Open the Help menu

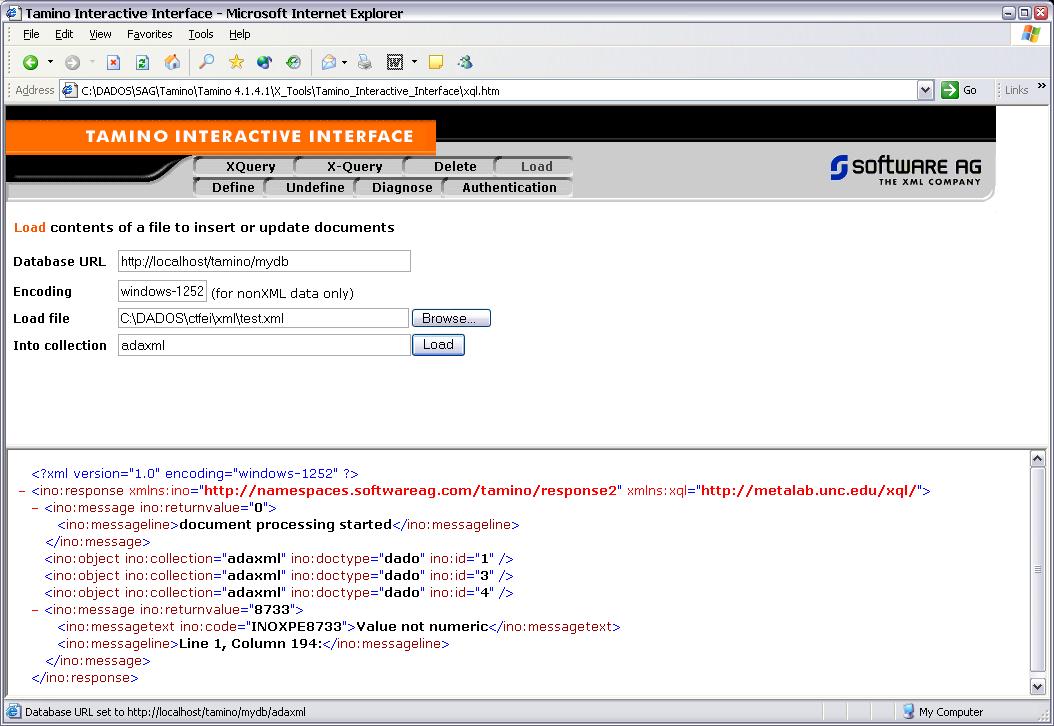coord(239,34)
